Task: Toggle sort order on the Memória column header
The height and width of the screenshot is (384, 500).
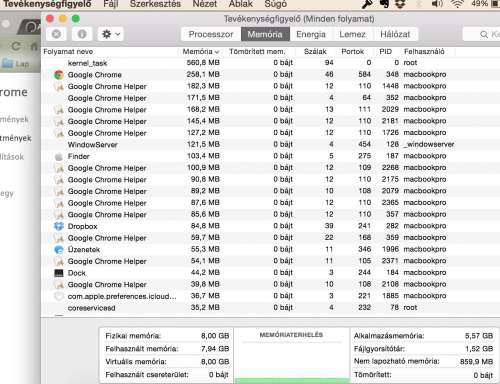Action: [201, 52]
